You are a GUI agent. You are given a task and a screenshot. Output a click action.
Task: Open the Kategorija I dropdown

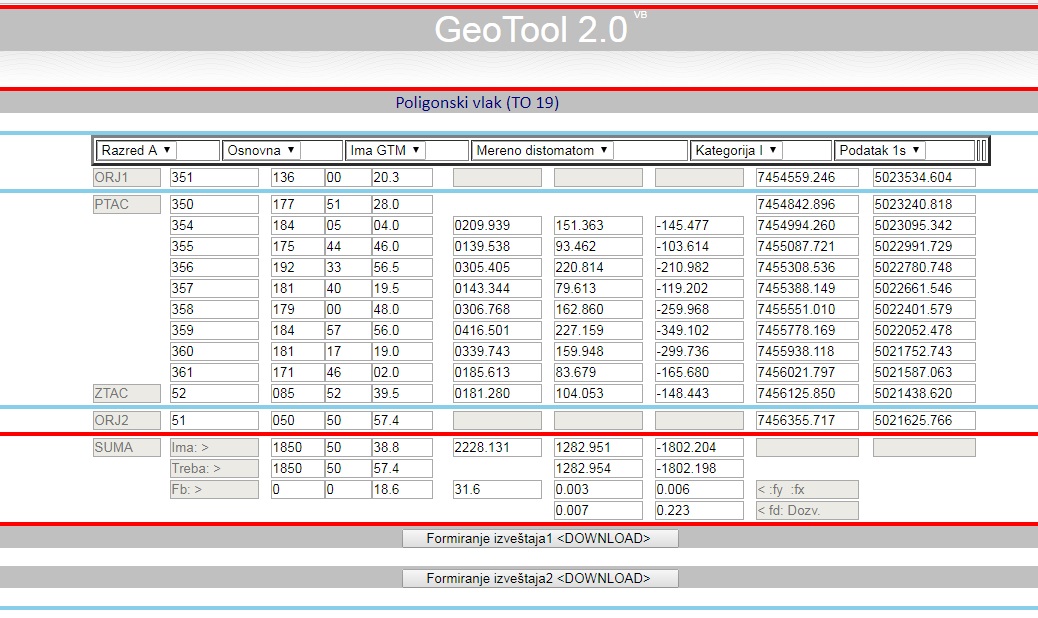[737, 150]
